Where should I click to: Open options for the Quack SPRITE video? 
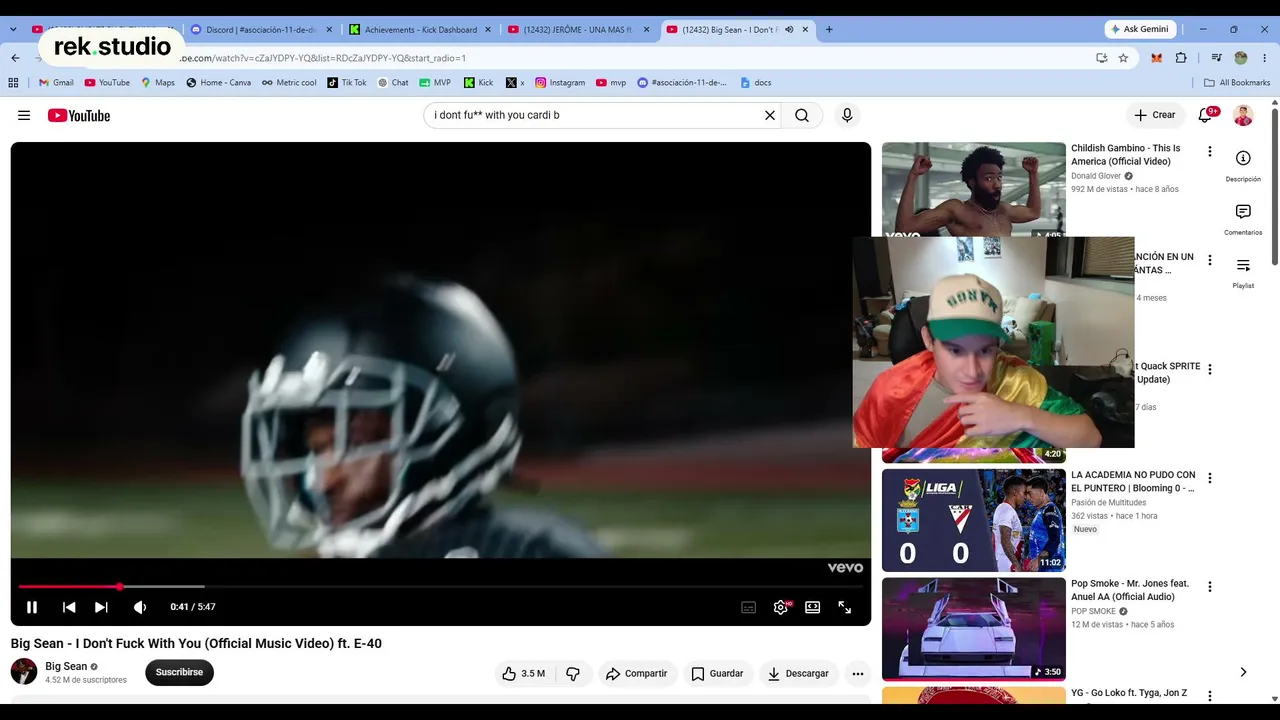[1210, 369]
